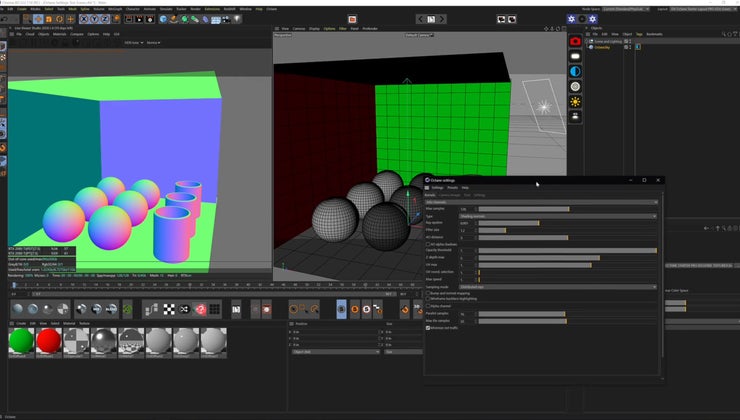Image resolution: width=740 pixels, height=420 pixels.
Task: Open the Size dropdown in coordinates panel
Action: 404,352
